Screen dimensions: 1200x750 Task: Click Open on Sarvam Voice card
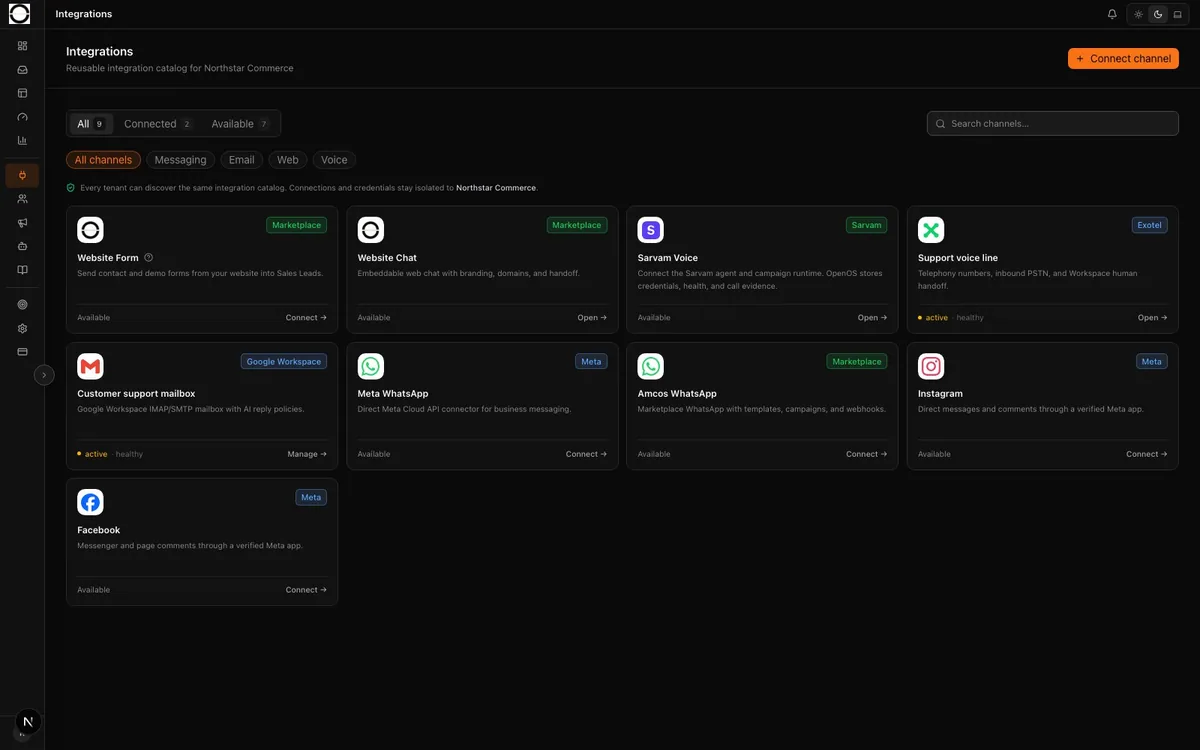click(872, 318)
